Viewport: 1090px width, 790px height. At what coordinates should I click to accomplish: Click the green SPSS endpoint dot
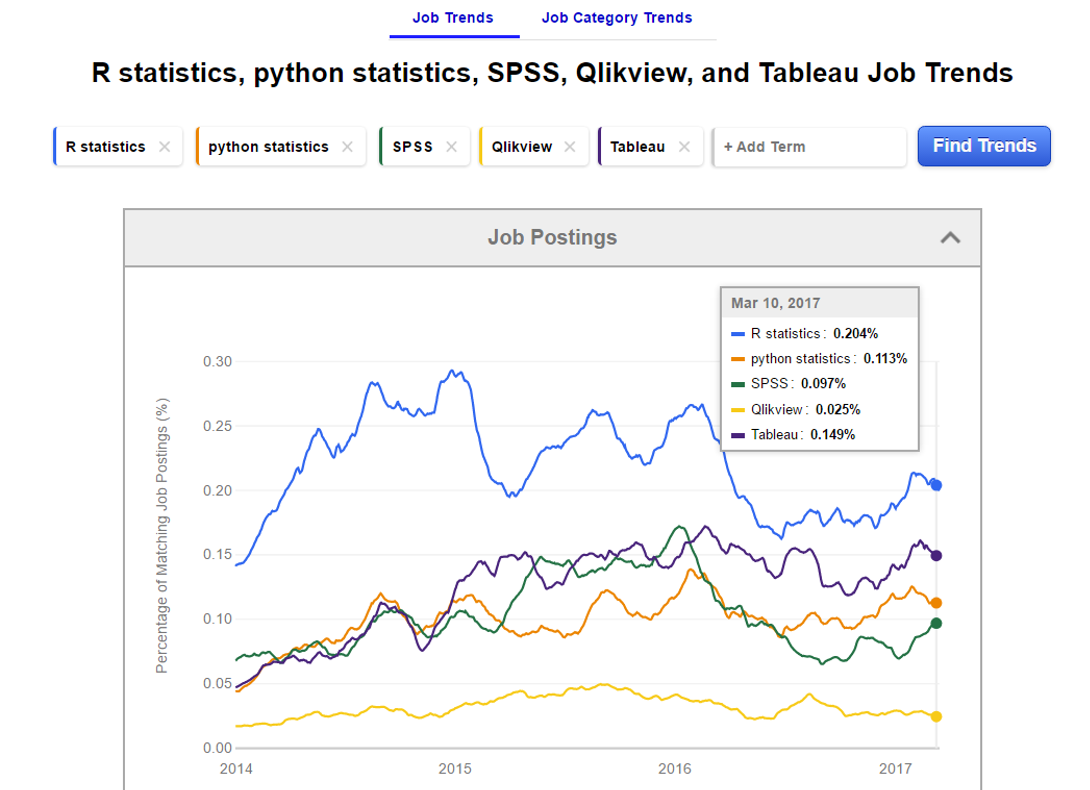(935, 623)
